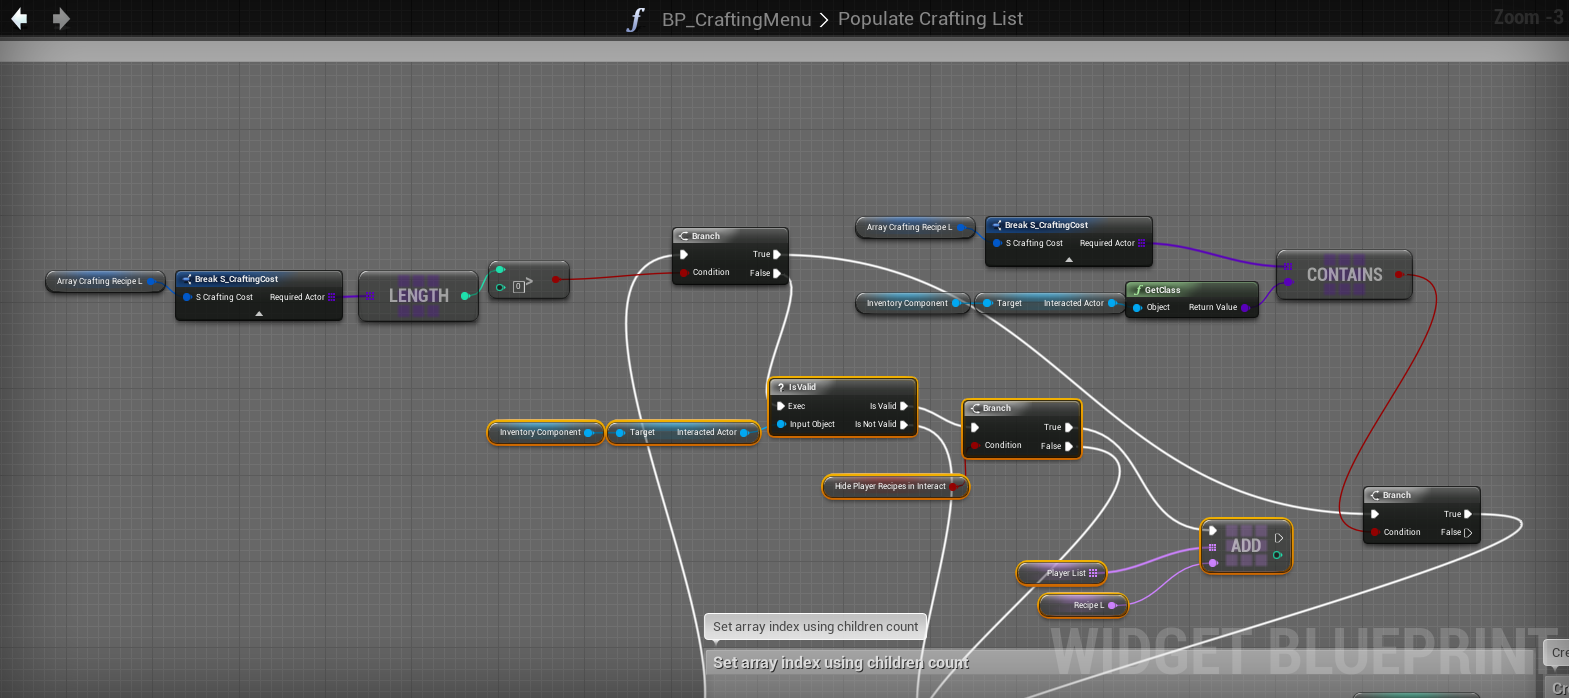Click the forward navigation arrow
Viewport: 1569px width, 698px height.
coord(61,19)
